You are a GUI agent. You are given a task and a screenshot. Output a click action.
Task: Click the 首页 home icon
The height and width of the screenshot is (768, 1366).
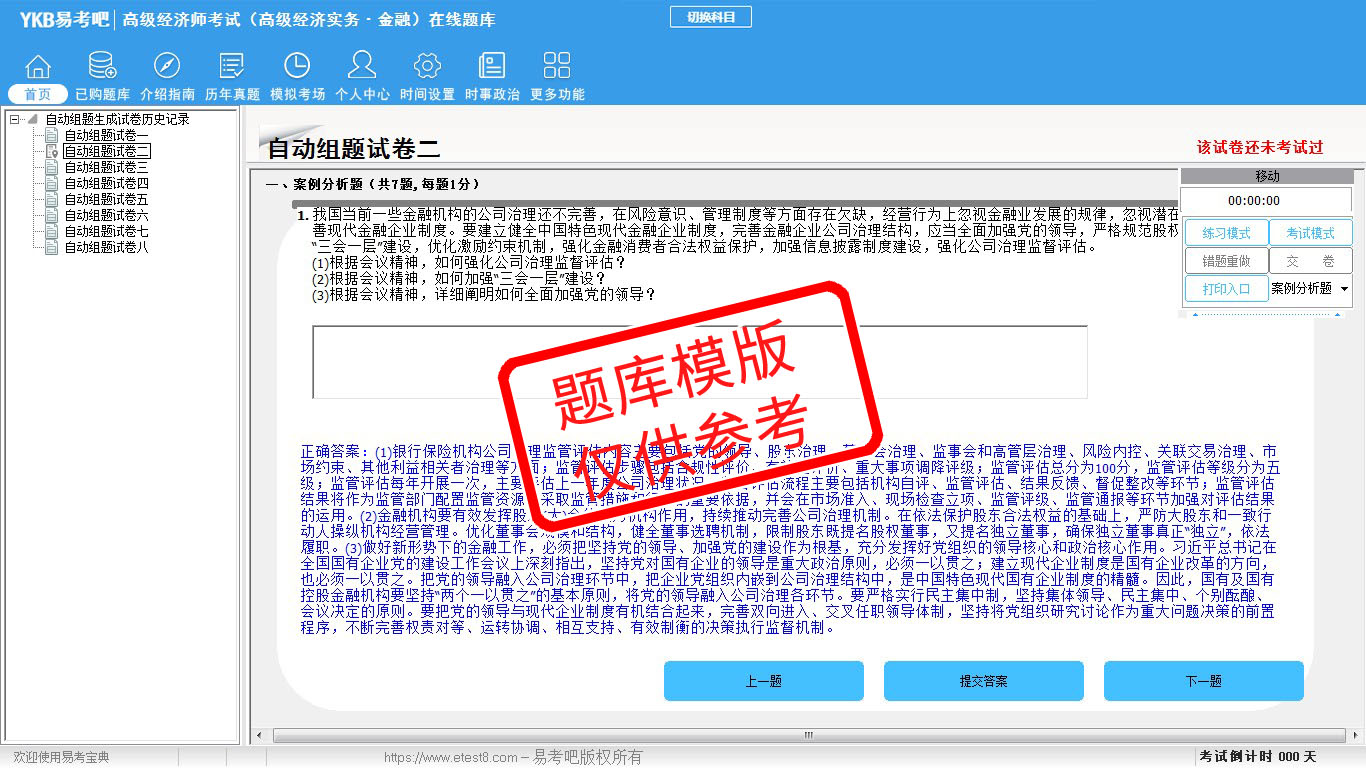(x=38, y=67)
